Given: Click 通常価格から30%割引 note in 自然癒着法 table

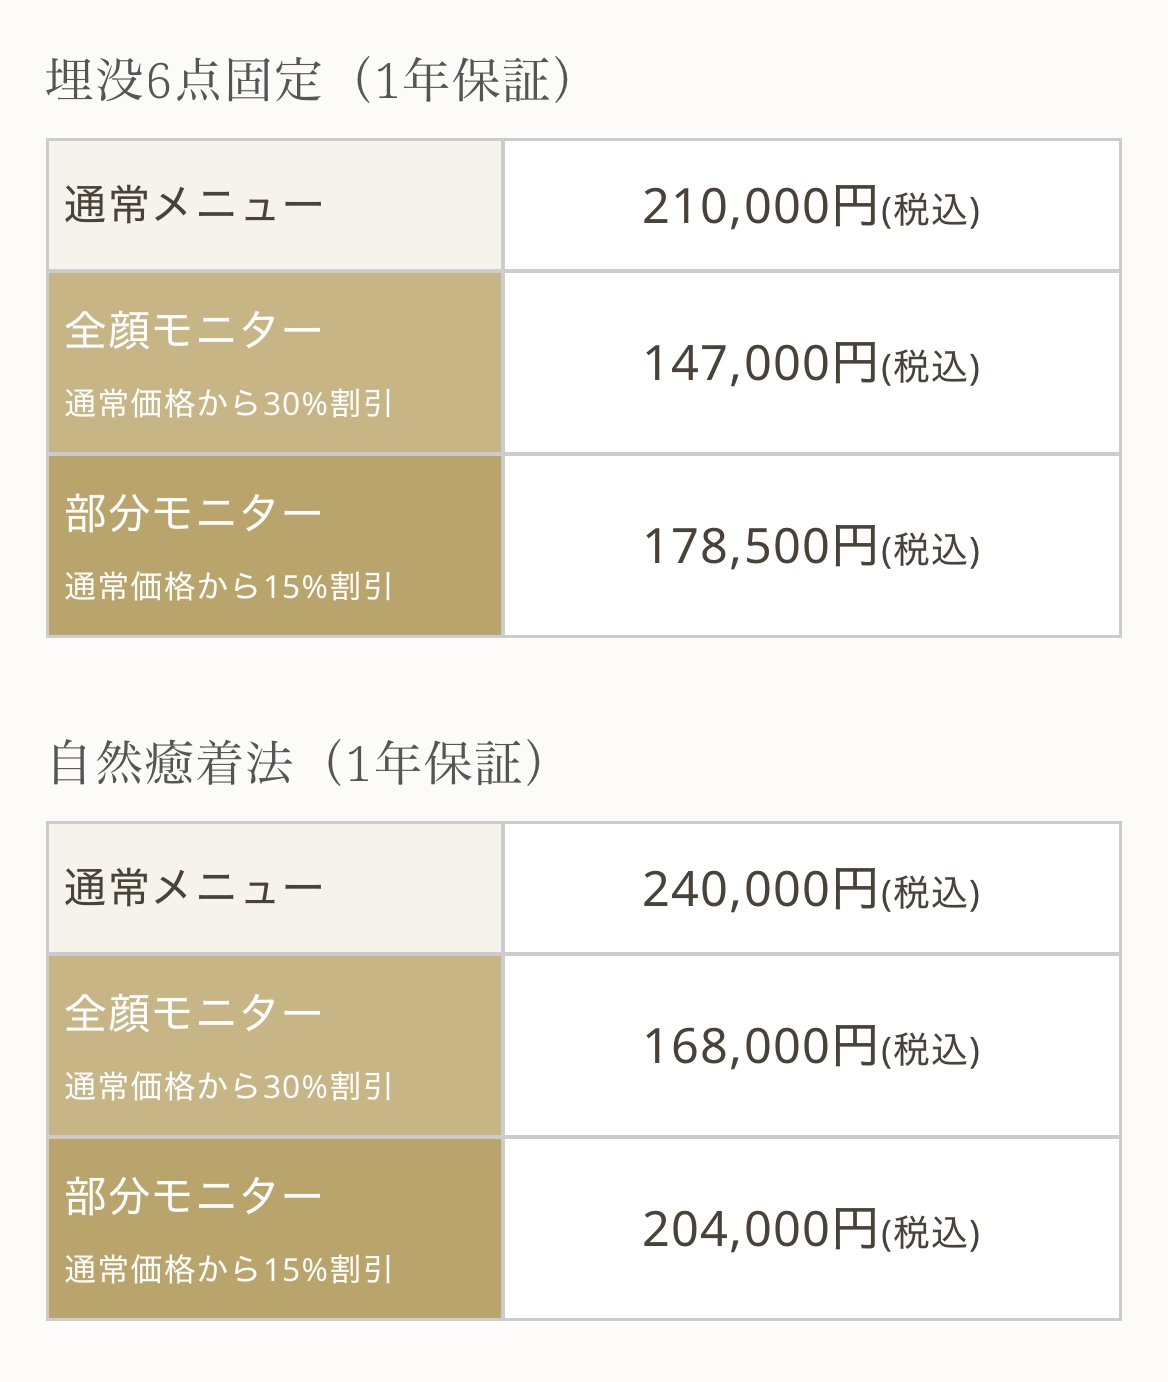Looking at the screenshot, I should [x=229, y=1087].
